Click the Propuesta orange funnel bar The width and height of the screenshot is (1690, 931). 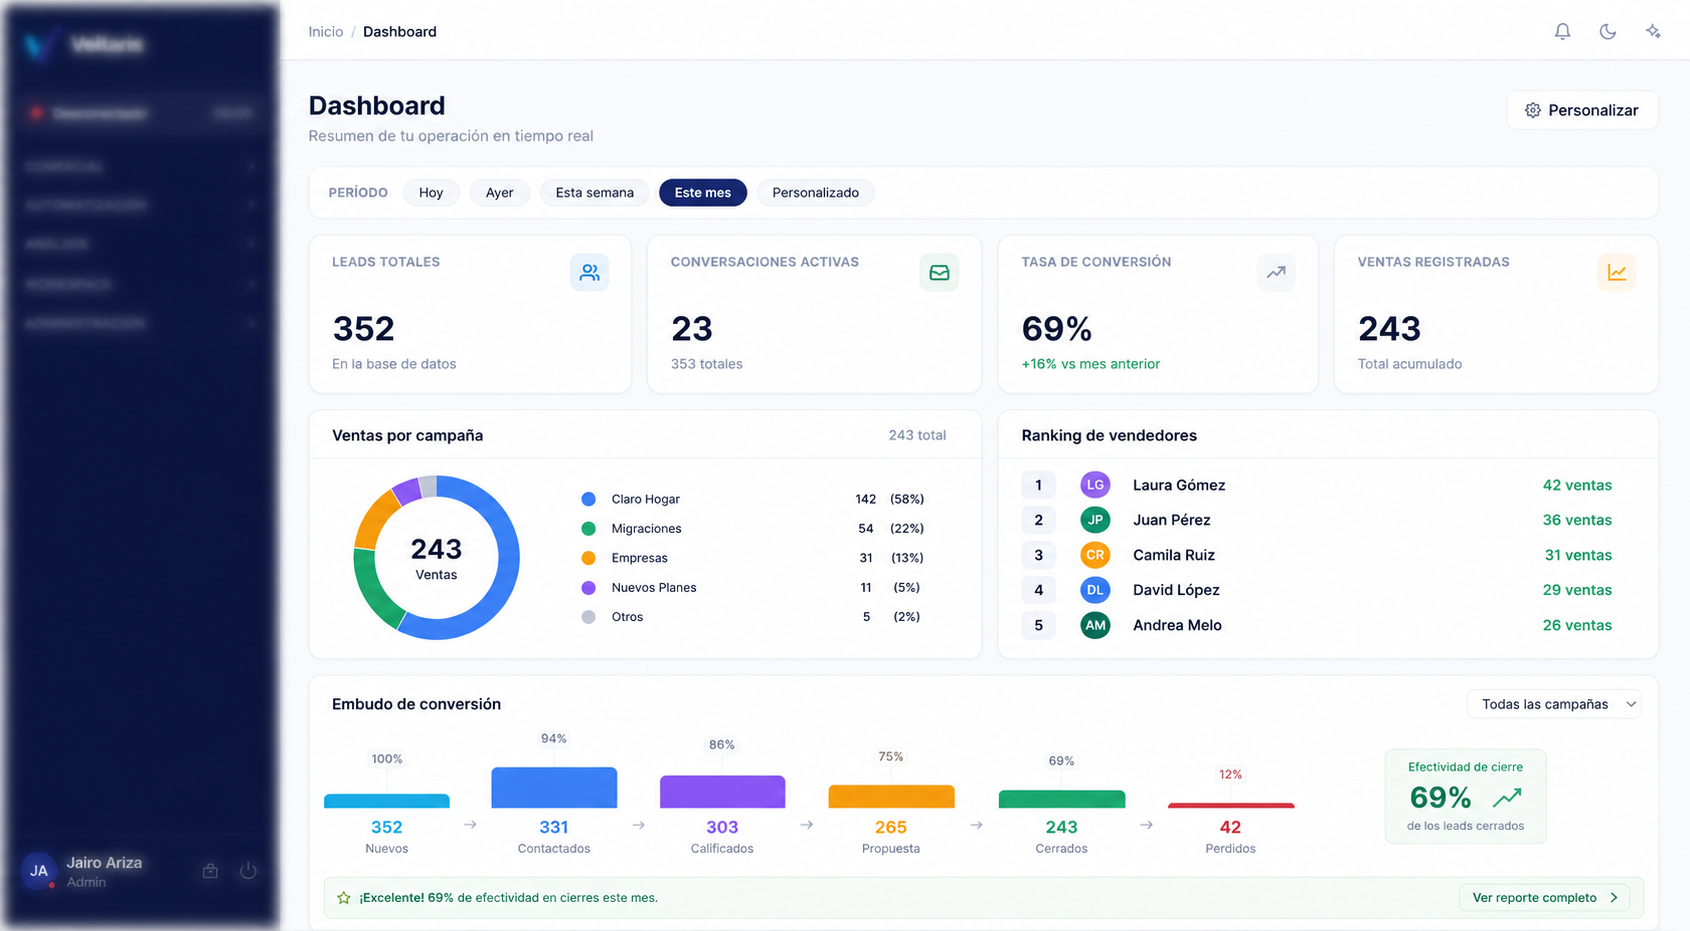[x=891, y=796]
